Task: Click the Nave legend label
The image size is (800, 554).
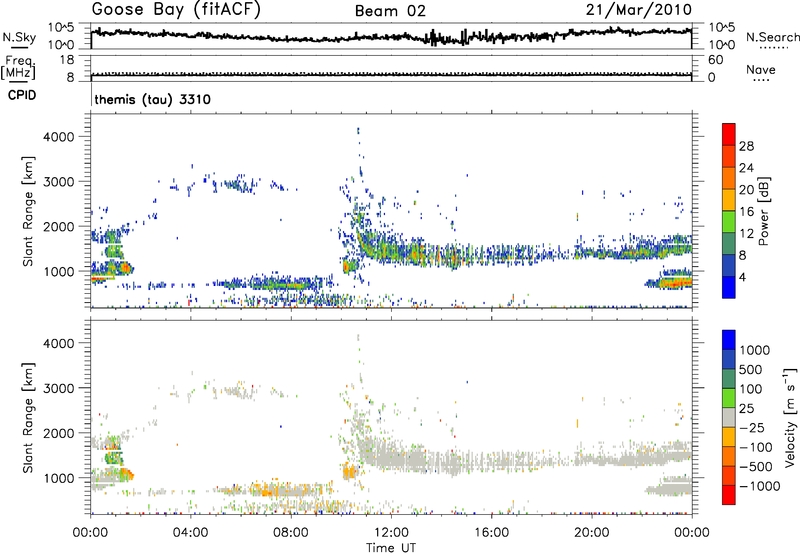Action: click(x=761, y=70)
